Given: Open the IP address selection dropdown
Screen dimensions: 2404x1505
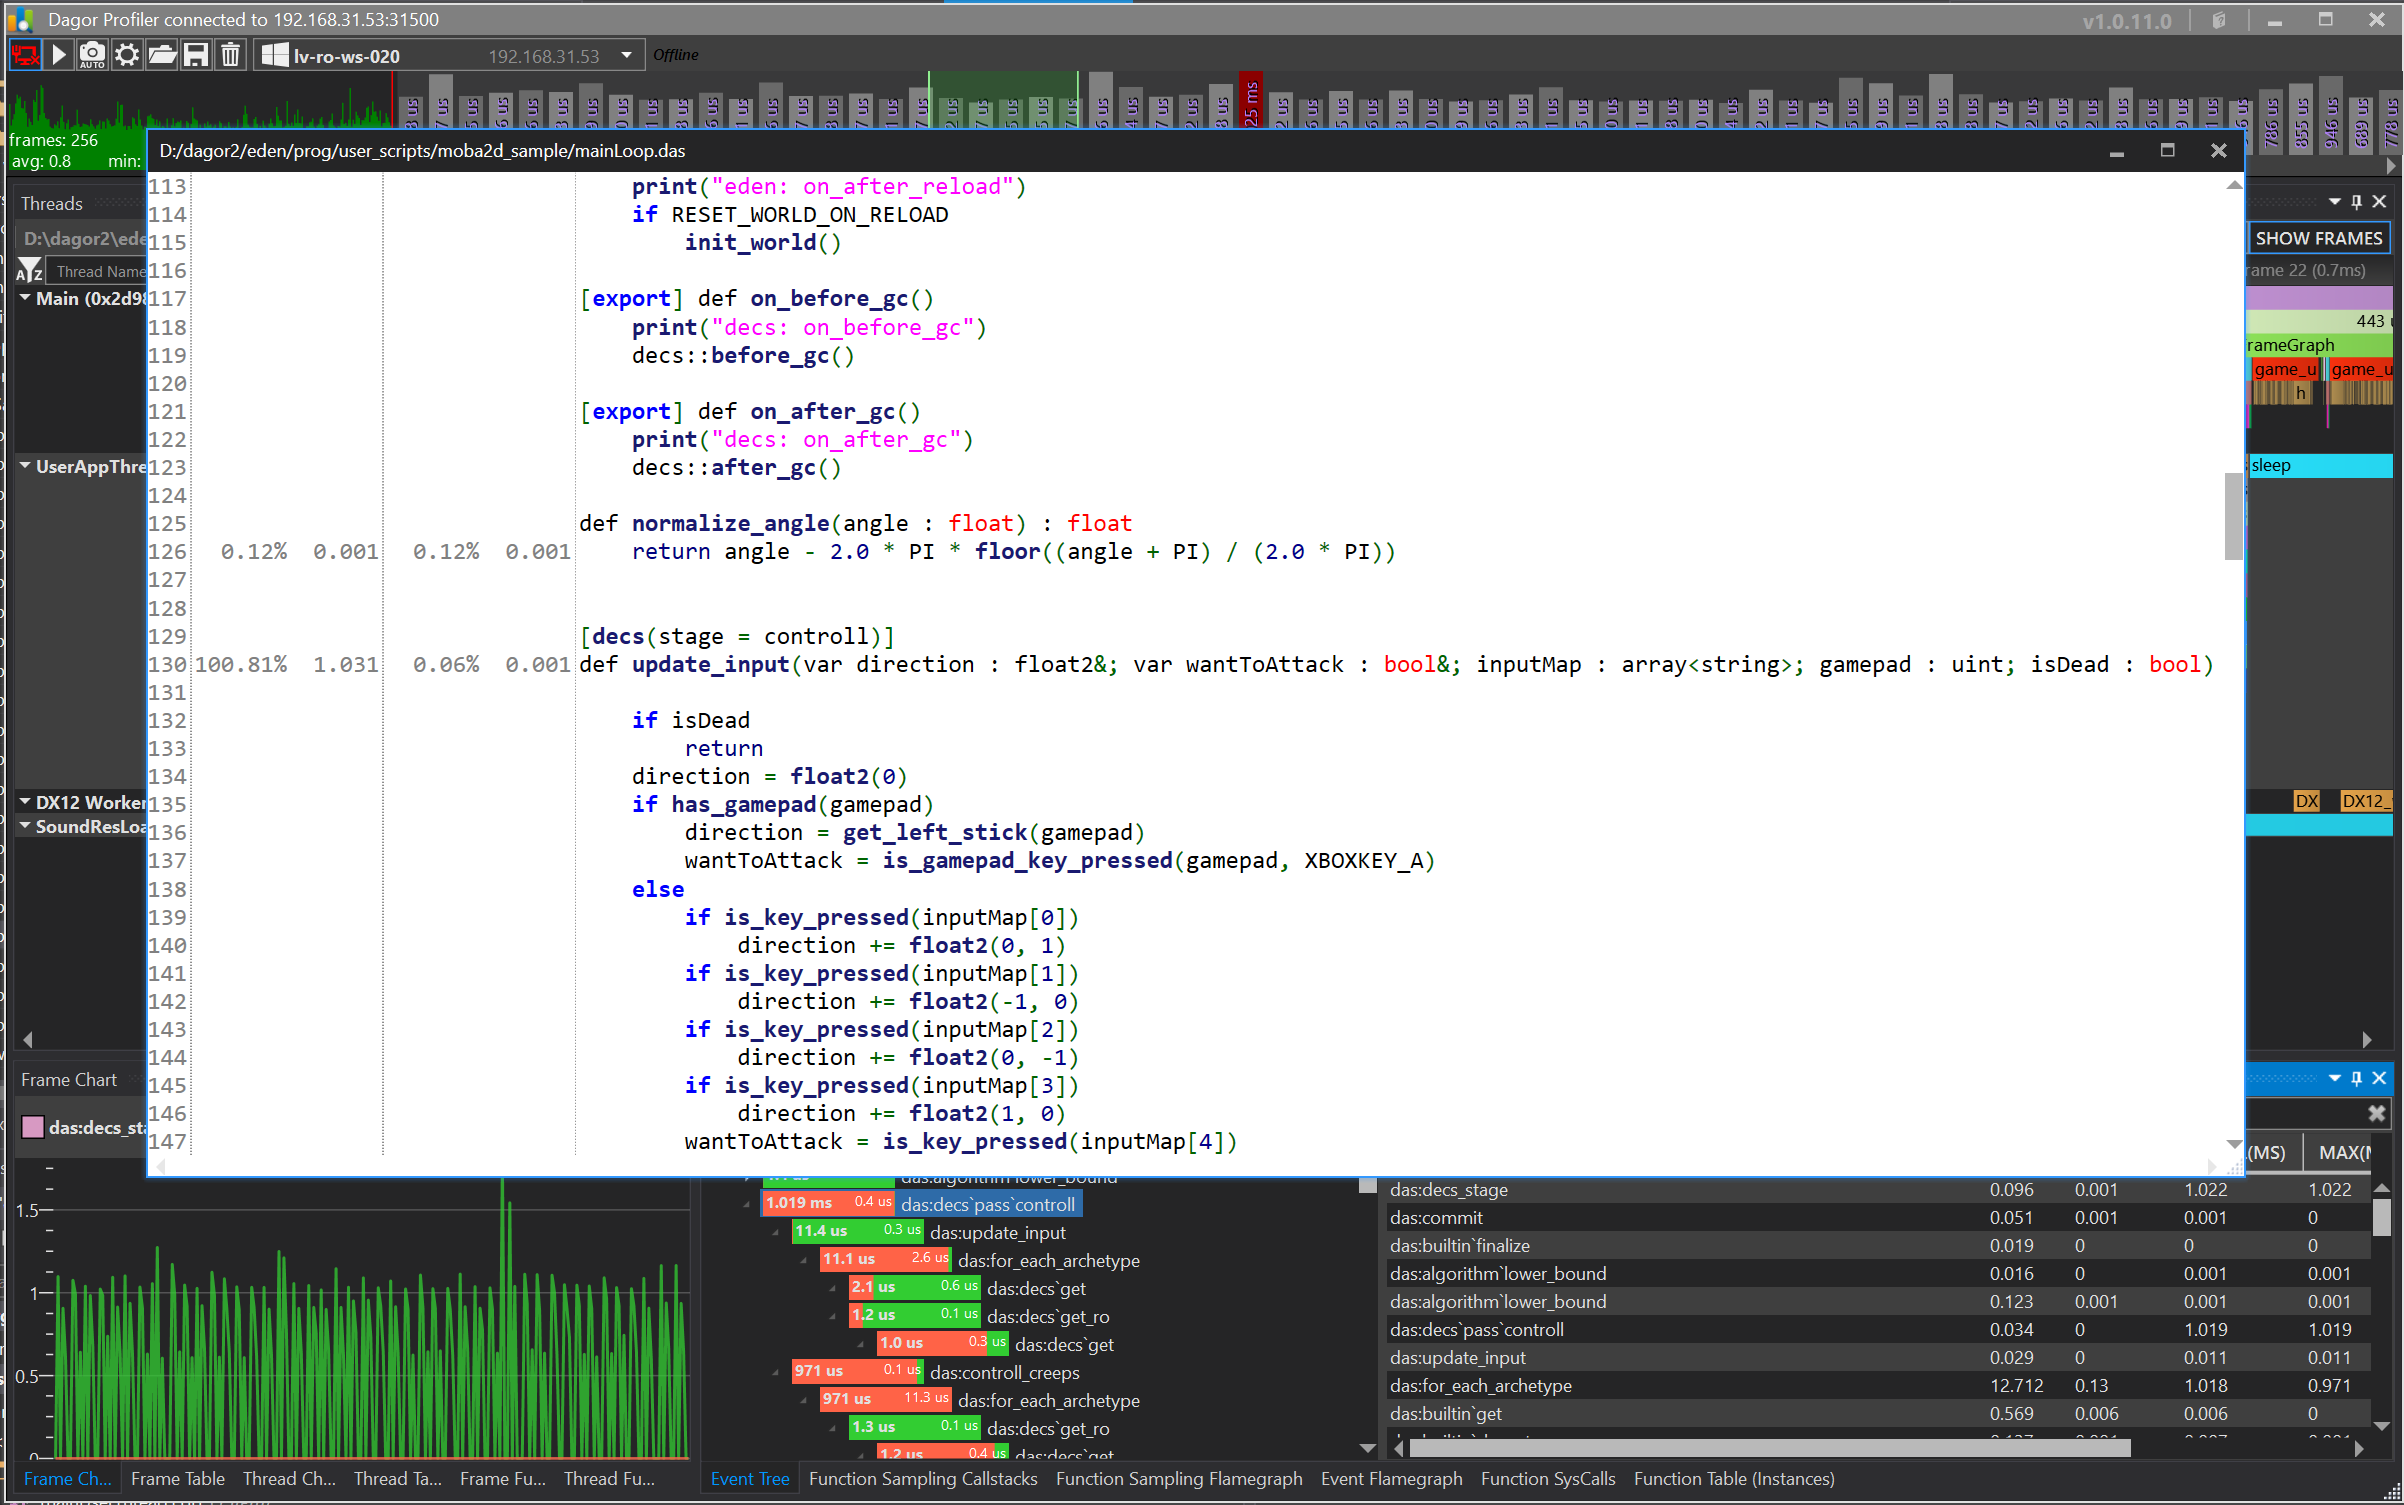Looking at the screenshot, I should click(626, 55).
